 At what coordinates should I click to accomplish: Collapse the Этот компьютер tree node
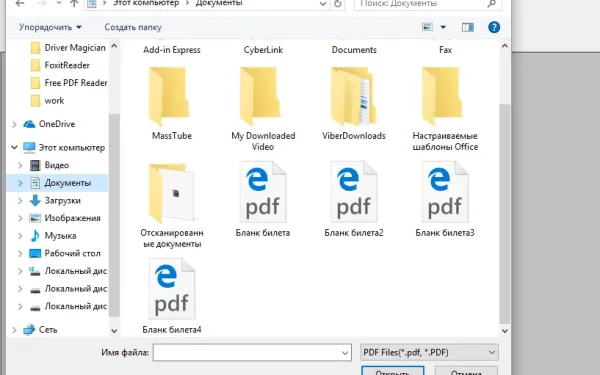(14, 147)
